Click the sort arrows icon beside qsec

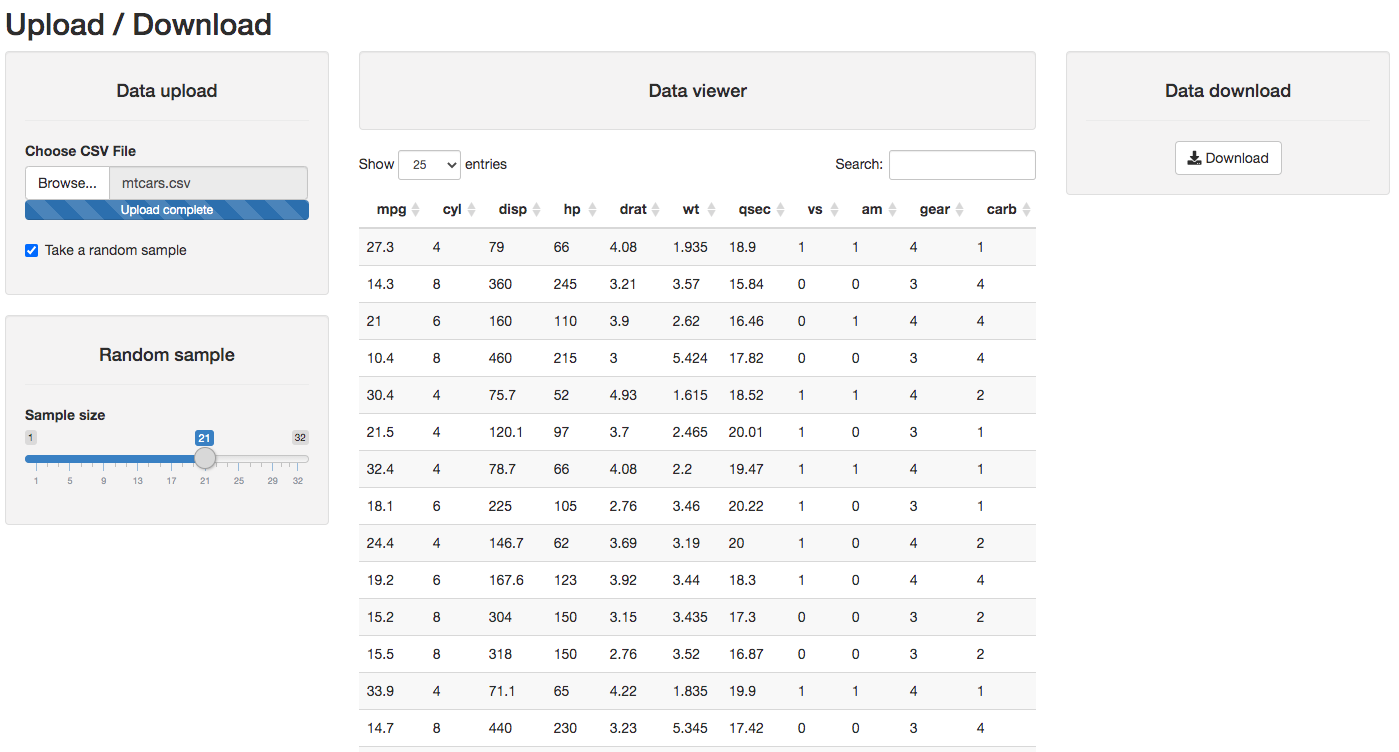(x=781, y=210)
